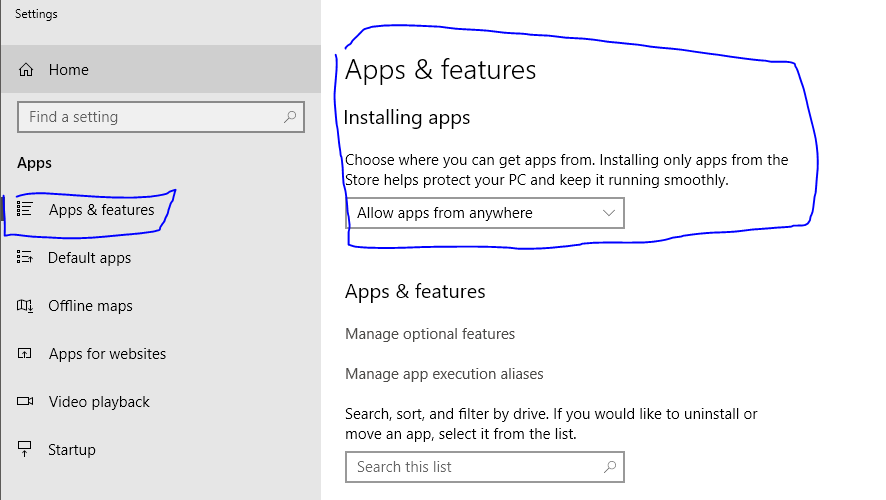Go to the Default apps page
Screen dimensions: 886x500
coord(90,258)
